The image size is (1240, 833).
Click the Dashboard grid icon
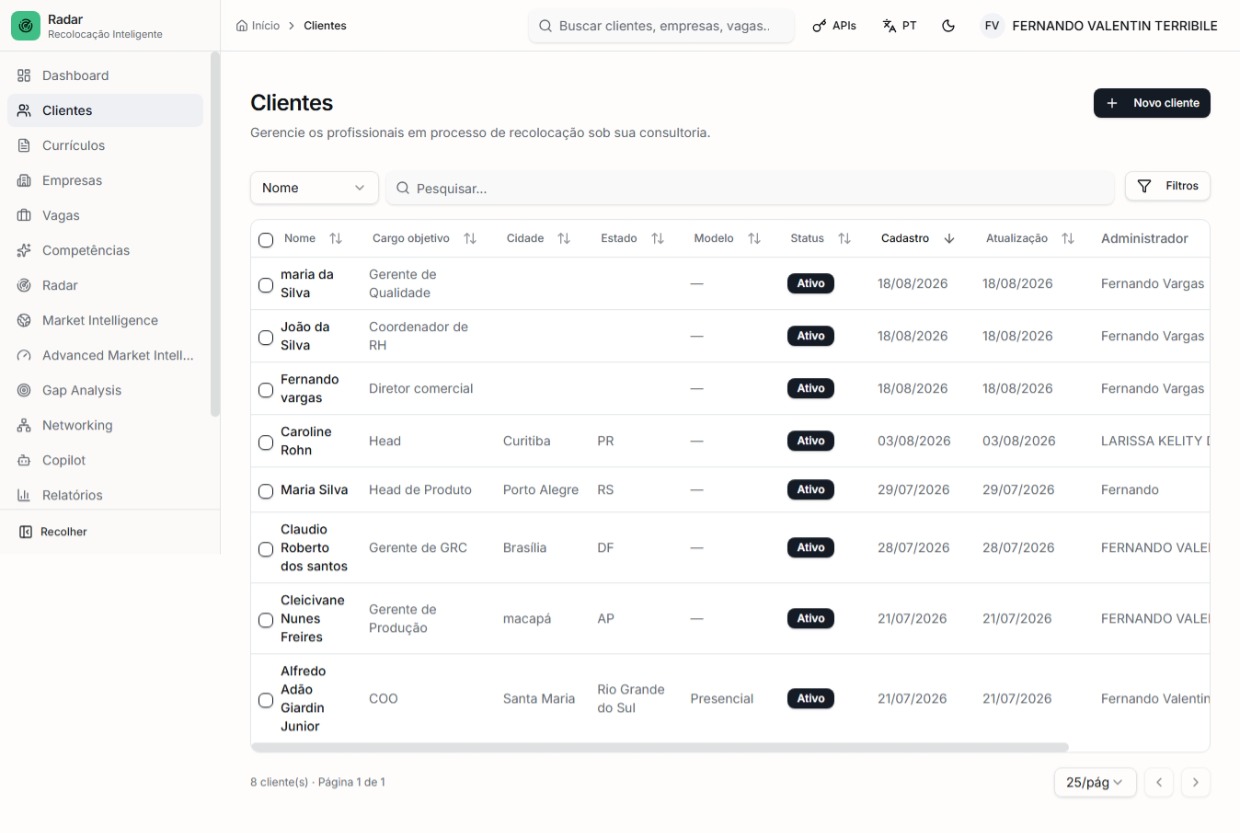point(24,75)
